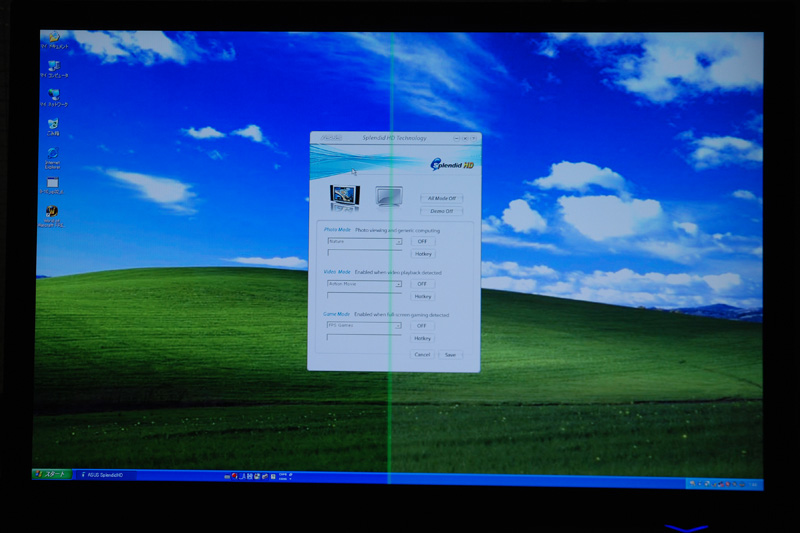
Task: Select the gray monitor icon in Splendid HD
Action: coord(389,197)
